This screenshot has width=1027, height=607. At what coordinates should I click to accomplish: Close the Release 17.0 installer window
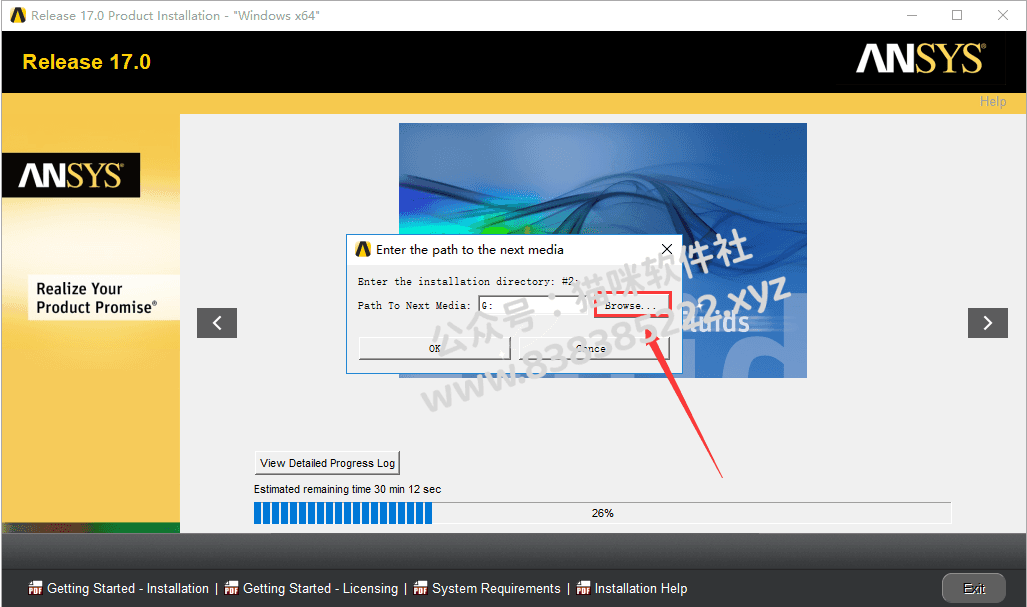pyautogui.click(x=1003, y=15)
